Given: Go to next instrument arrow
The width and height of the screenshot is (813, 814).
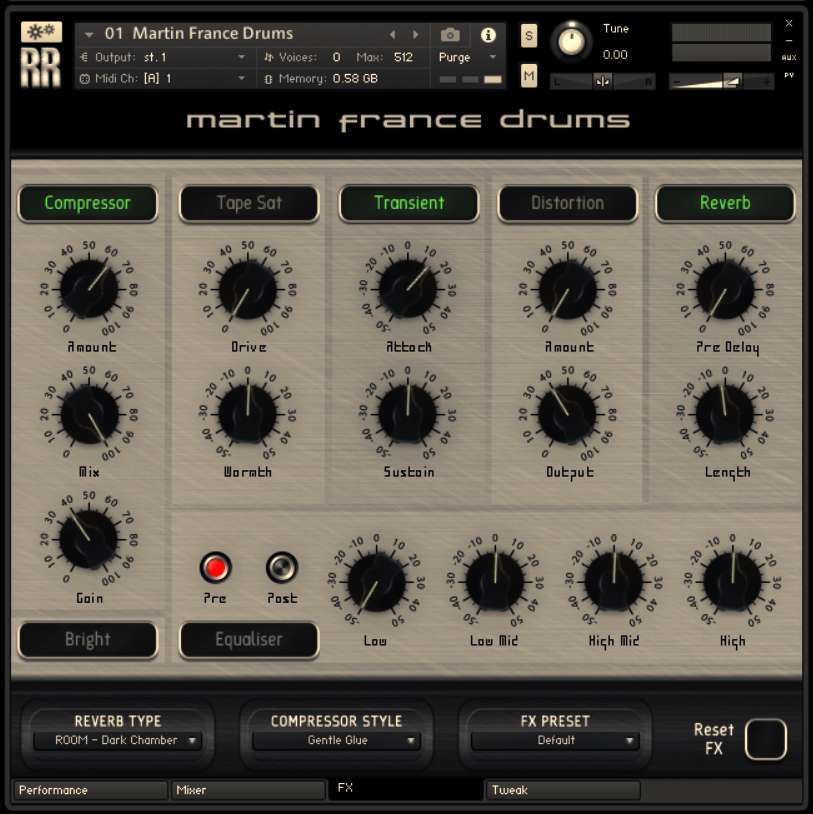Looking at the screenshot, I should point(415,34).
